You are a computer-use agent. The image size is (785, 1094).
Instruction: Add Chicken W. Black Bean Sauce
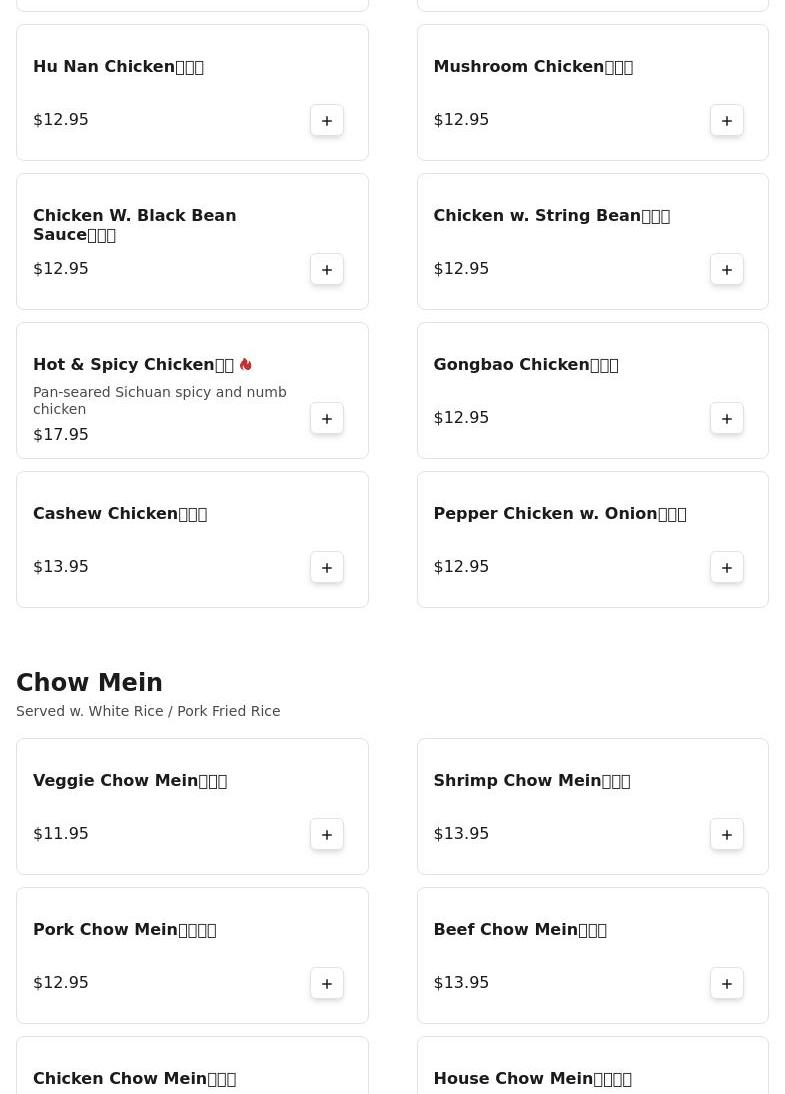coord(327,269)
